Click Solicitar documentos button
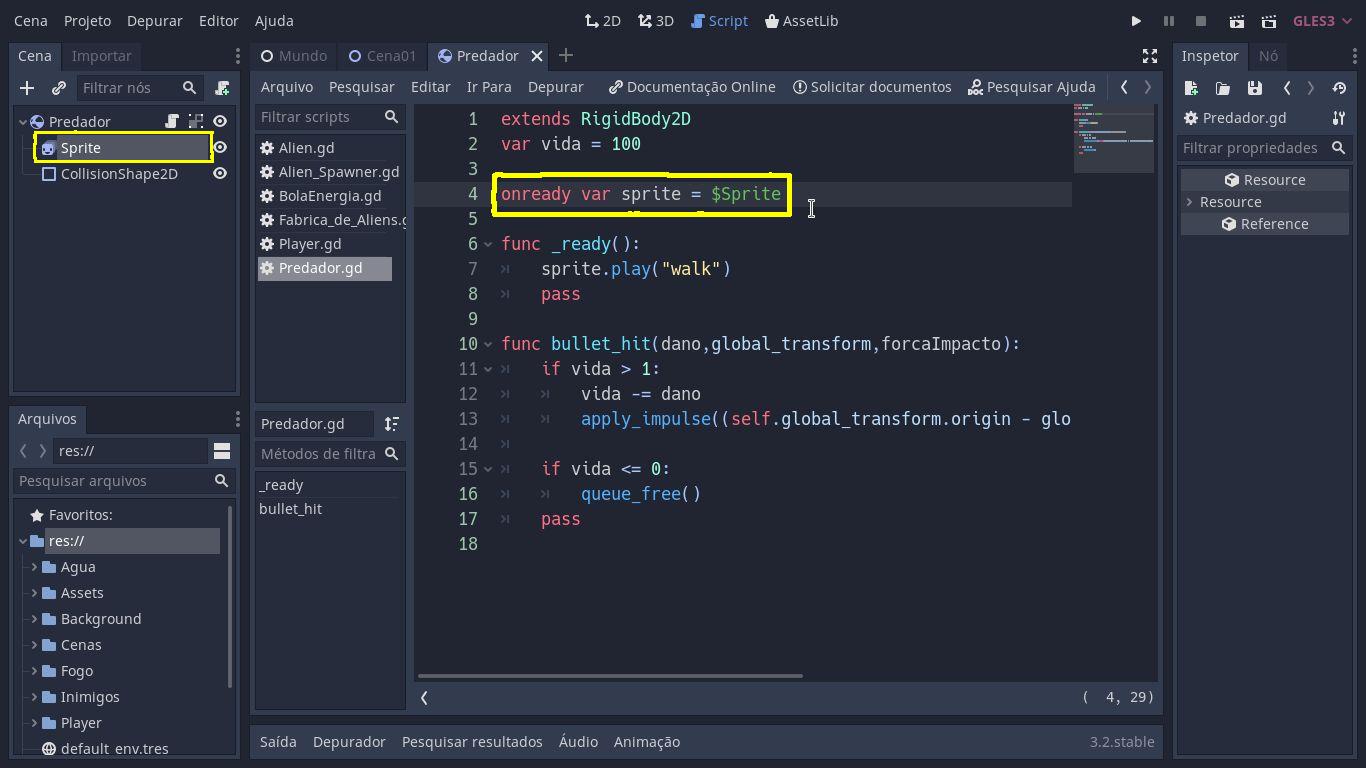 click(x=872, y=87)
